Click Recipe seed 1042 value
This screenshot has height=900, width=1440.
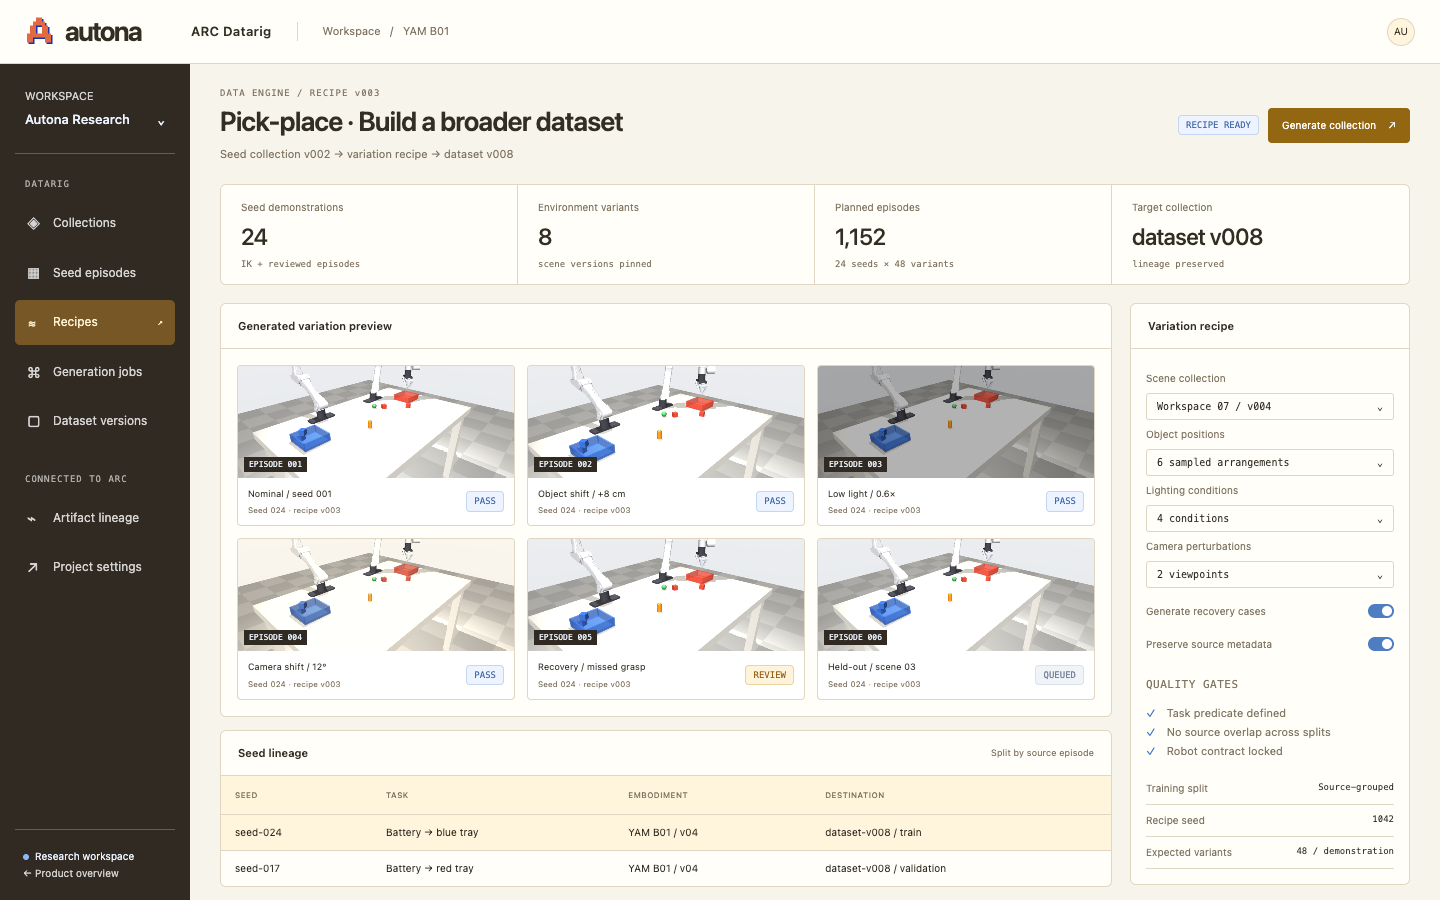click(1382, 819)
